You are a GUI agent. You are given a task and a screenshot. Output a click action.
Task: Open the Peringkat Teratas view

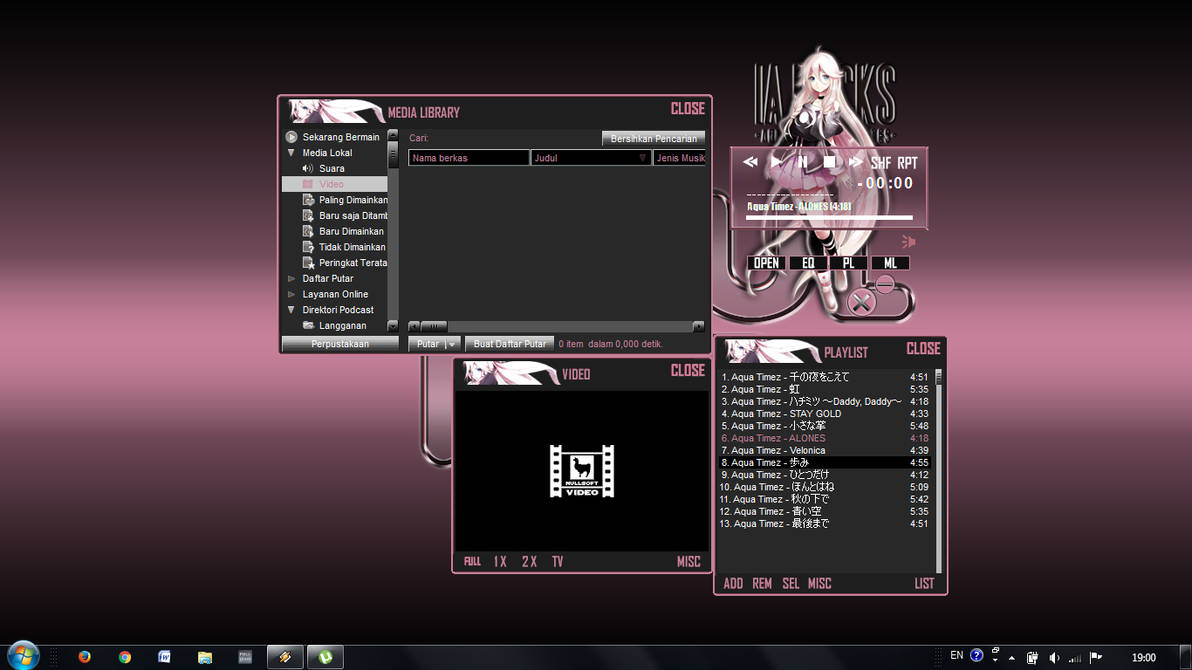[x=344, y=263]
